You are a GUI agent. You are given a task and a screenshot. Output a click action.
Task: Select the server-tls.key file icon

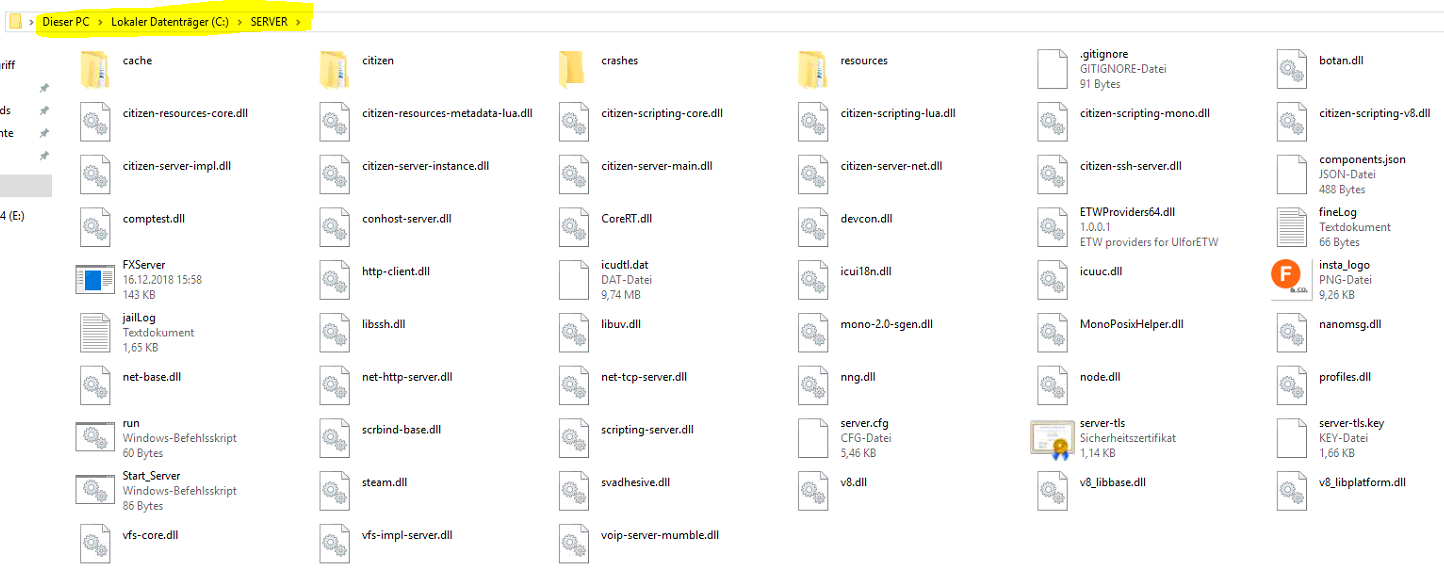[x=1292, y=438]
